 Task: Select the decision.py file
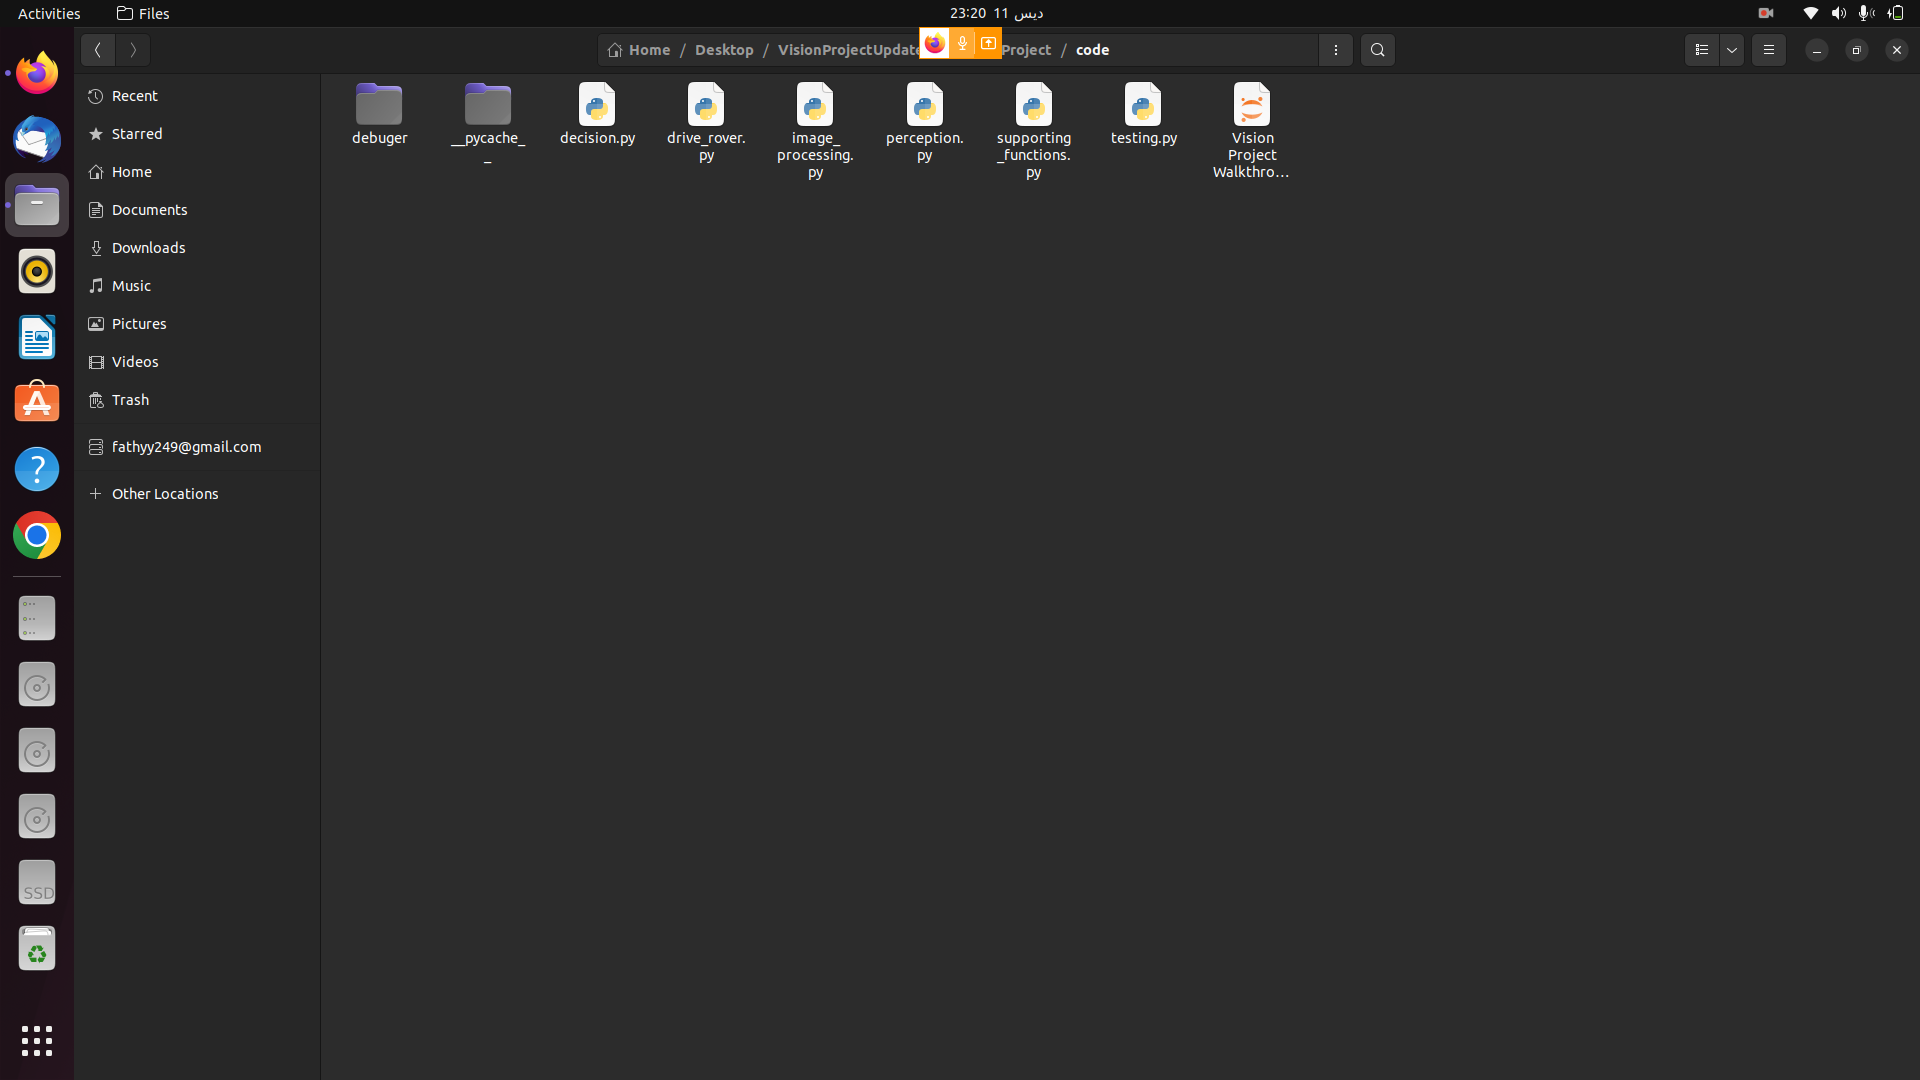(597, 114)
